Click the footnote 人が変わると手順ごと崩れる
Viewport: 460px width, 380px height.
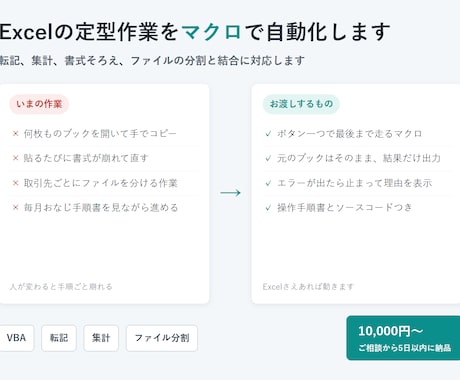[x=61, y=287]
